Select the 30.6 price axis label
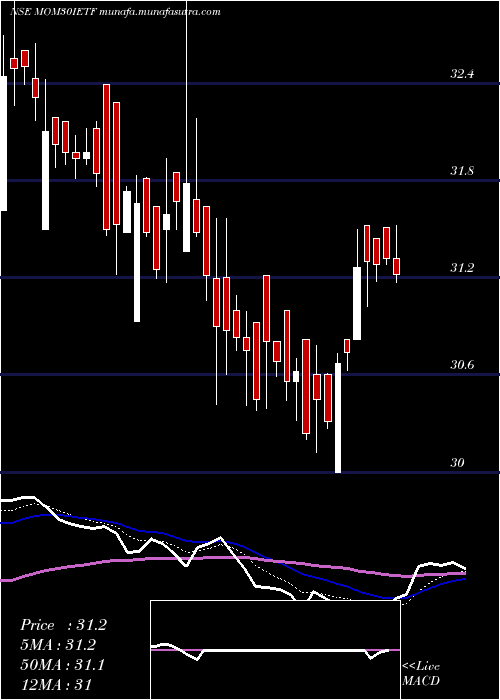 coord(462,365)
